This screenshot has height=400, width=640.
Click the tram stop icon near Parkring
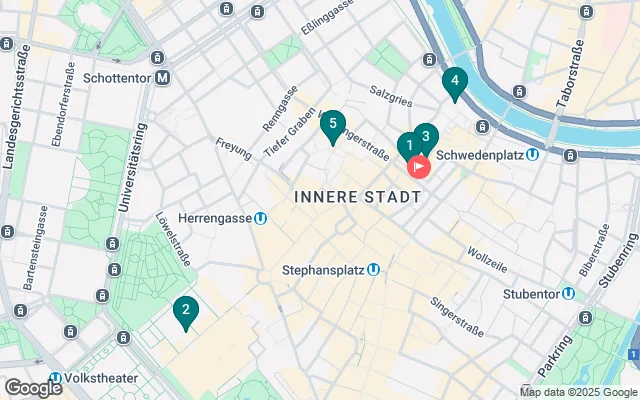(585, 317)
